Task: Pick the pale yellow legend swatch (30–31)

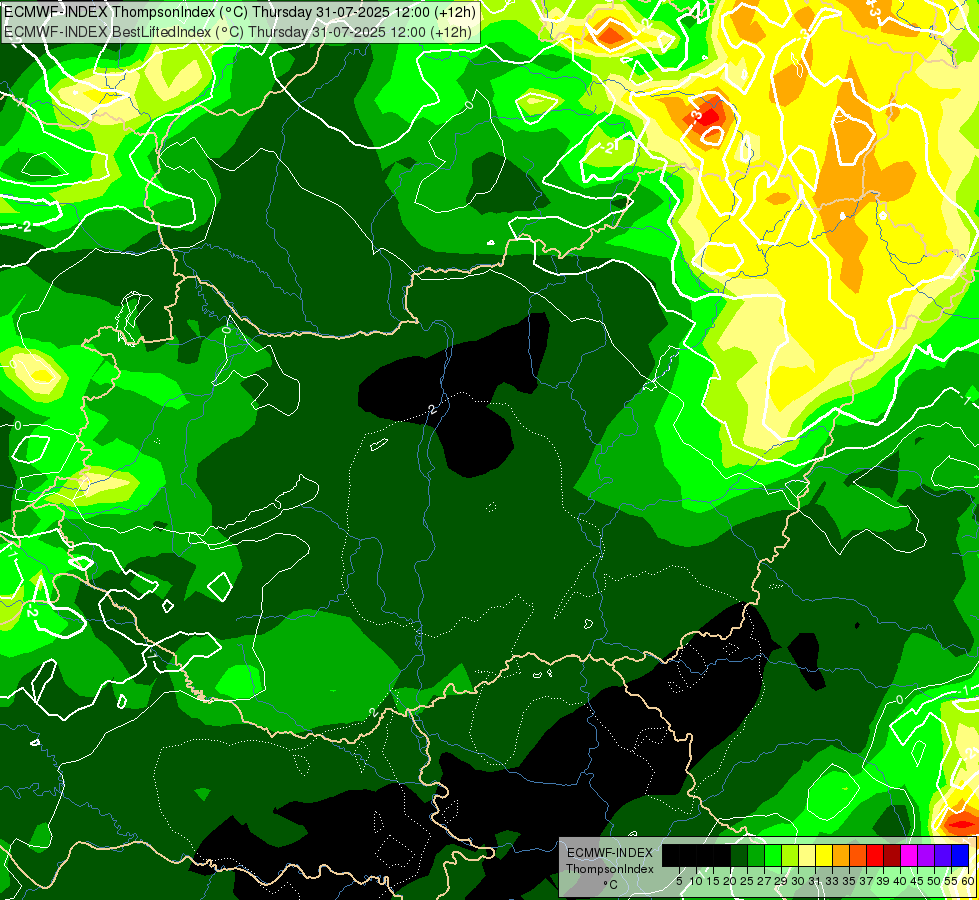Action: click(x=807, y=855)
